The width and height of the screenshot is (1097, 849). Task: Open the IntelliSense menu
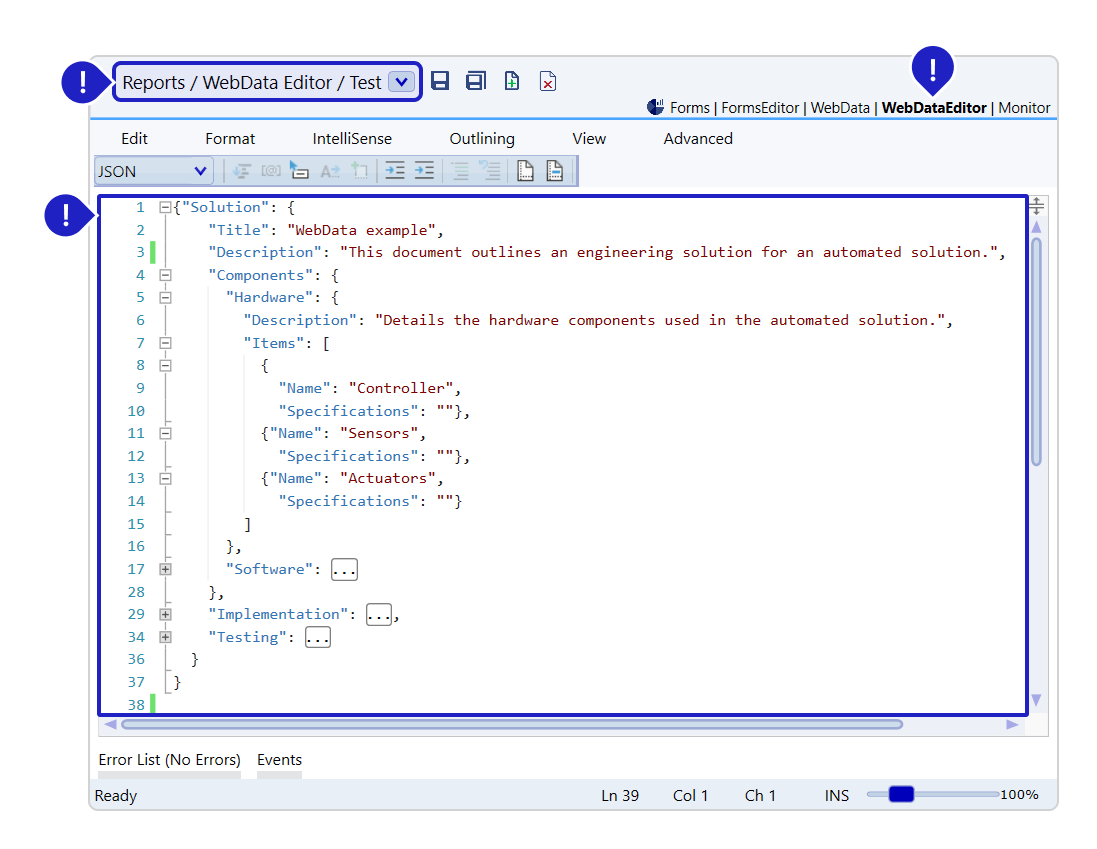(x=352, y=139)
